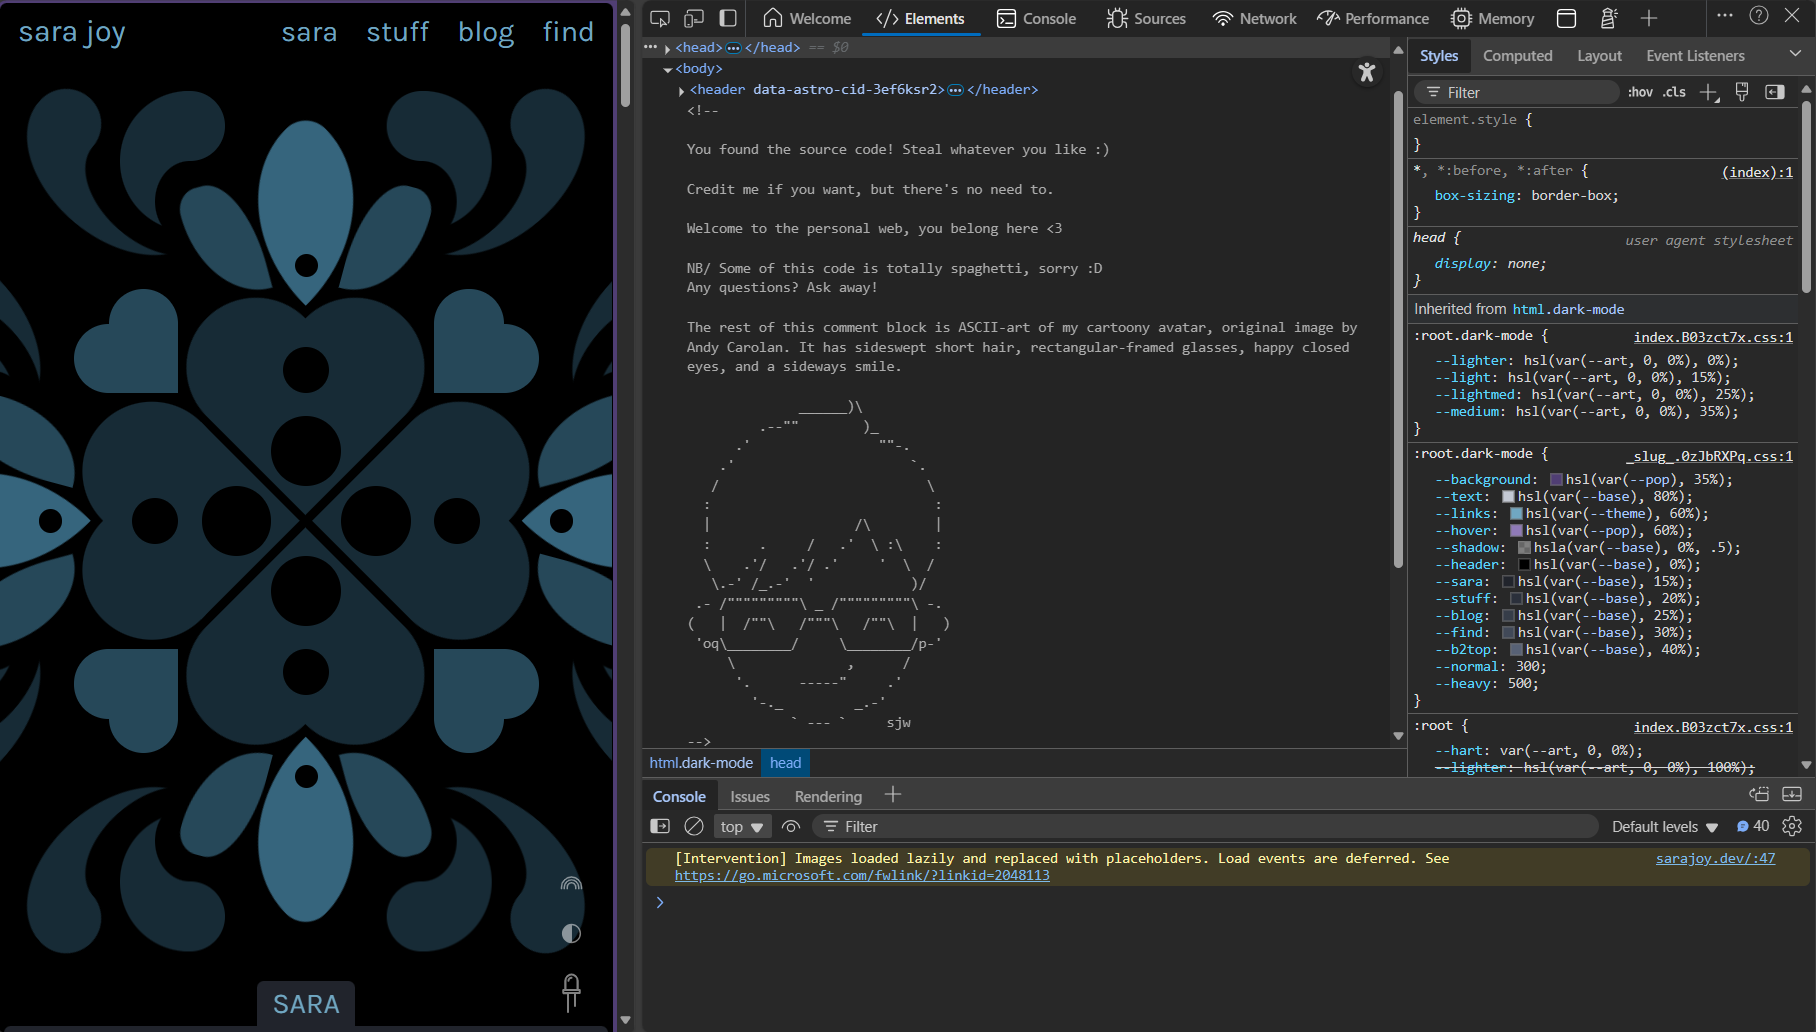Click the sara nav link
1816x1032 pixels.
pos(309,32)
